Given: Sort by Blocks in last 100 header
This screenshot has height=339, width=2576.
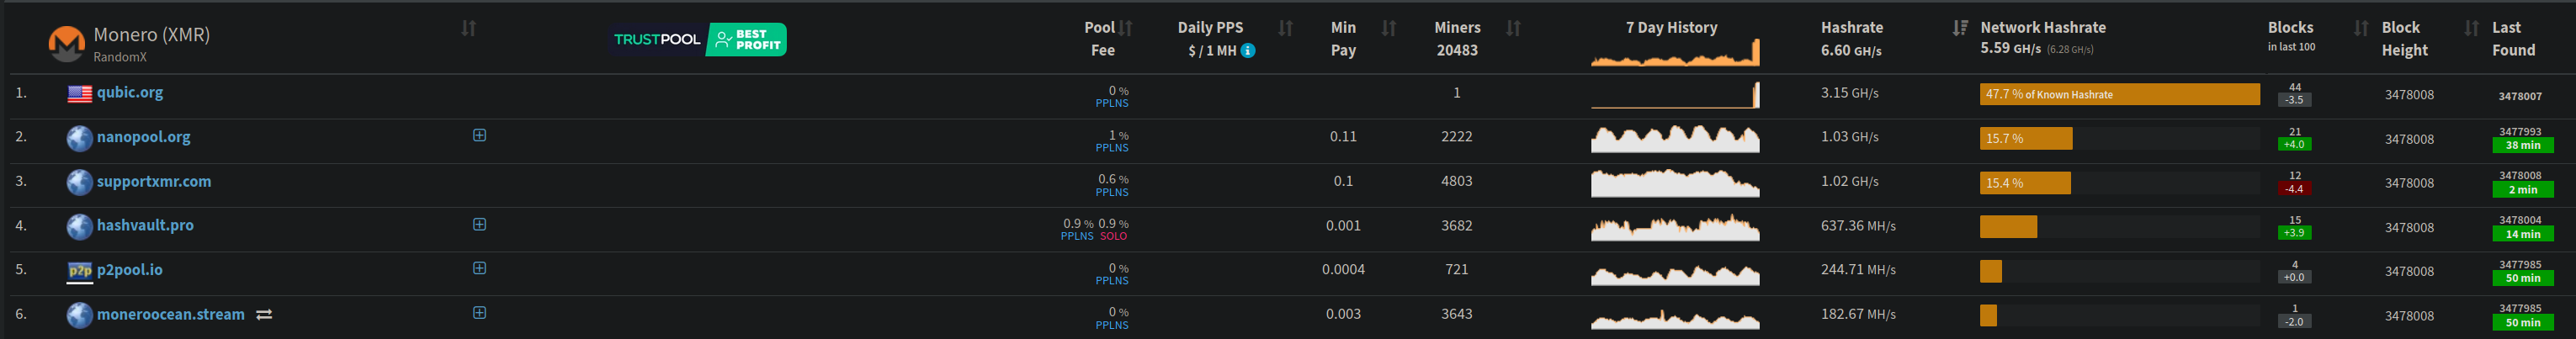Looking at the screenshot, I should (x=2361, y=28).
